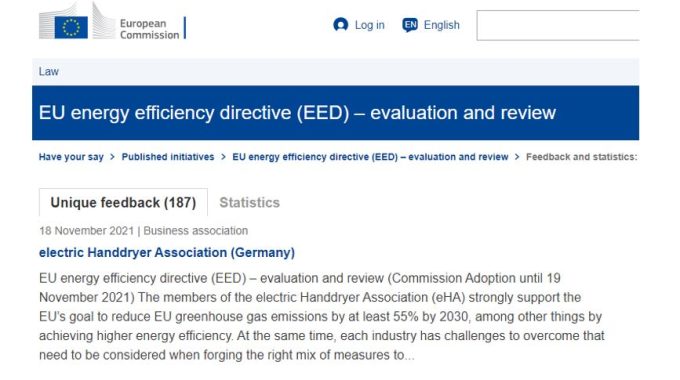Click the Business association label
This screenshot has height=380, width=680.
[x=196, y=231]
